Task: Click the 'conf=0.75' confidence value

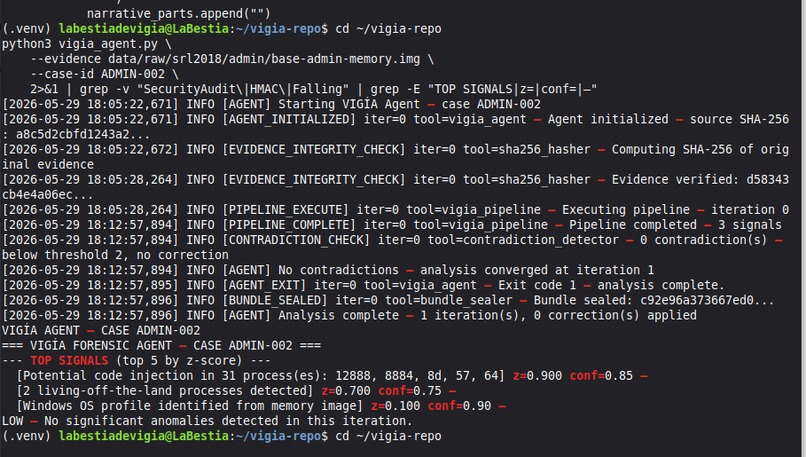Action: point(410,391)
